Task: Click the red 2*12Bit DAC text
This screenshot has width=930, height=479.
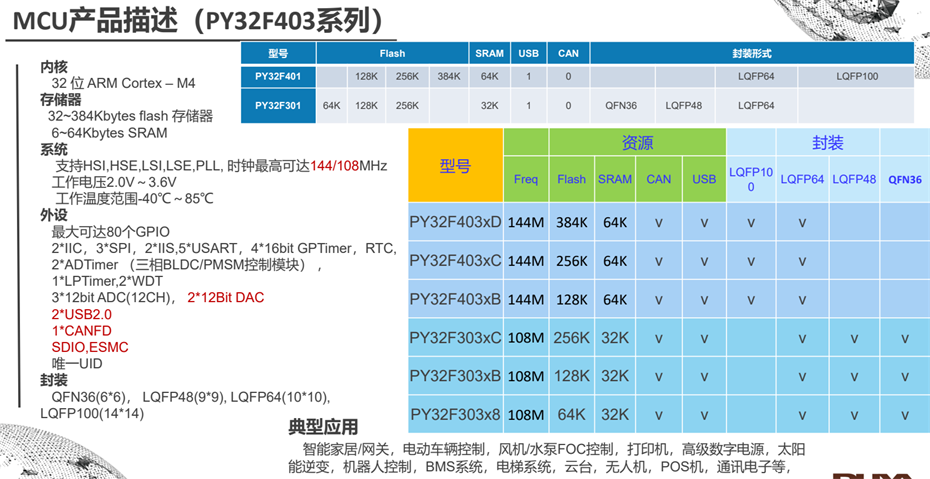Action: (225, 298)
